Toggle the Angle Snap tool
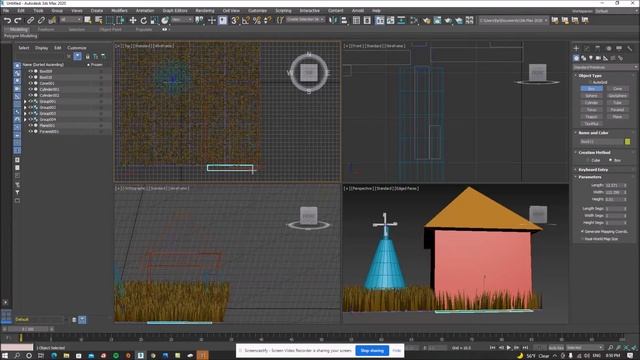 coord(246,20)
